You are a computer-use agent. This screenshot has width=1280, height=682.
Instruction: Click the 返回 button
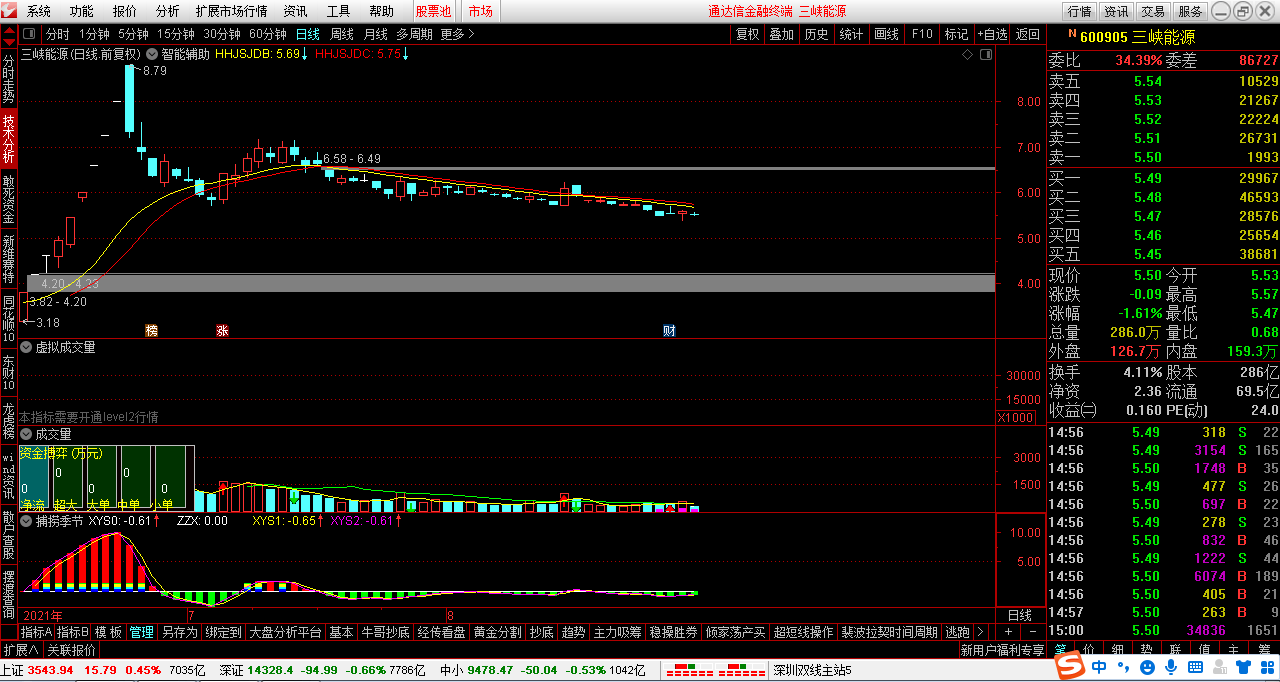(1028, 34)
